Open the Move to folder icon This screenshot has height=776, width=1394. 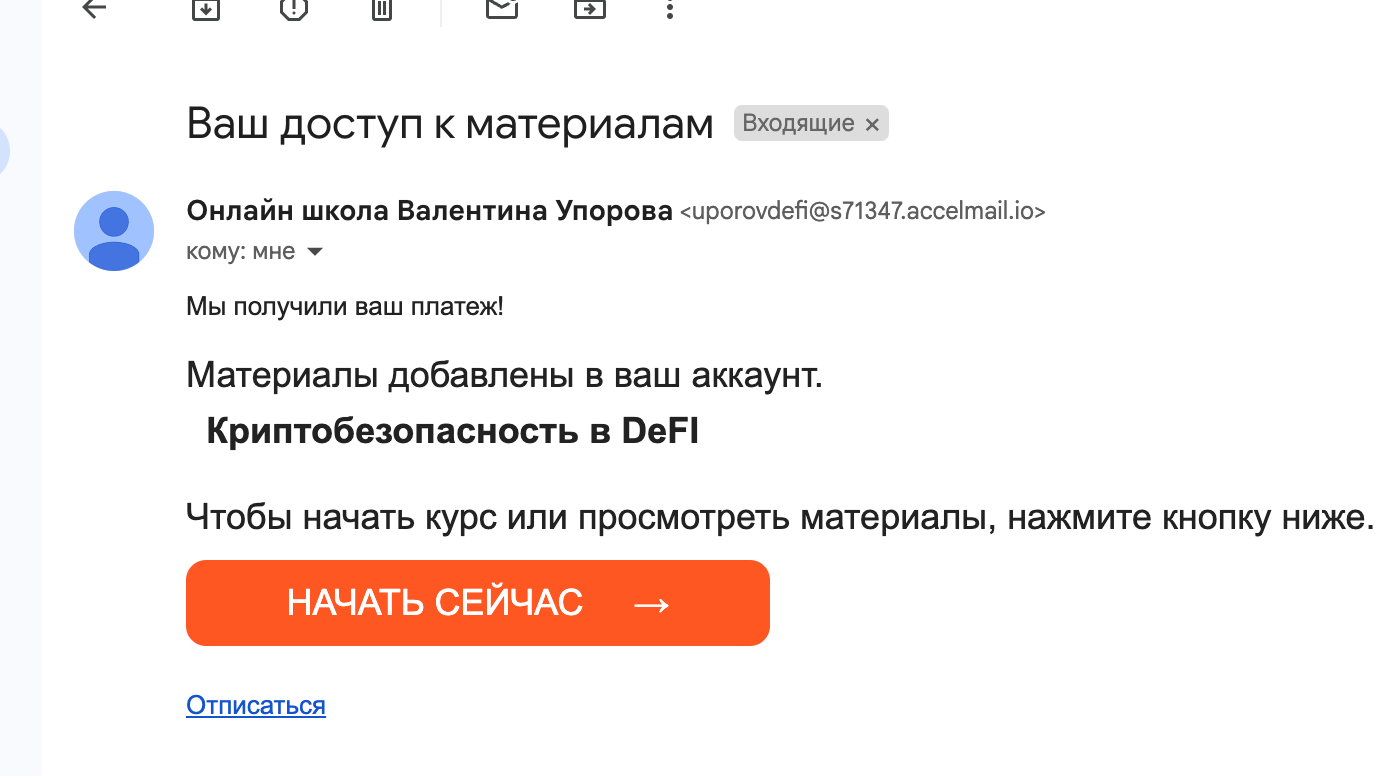click(x=589, y=9)
